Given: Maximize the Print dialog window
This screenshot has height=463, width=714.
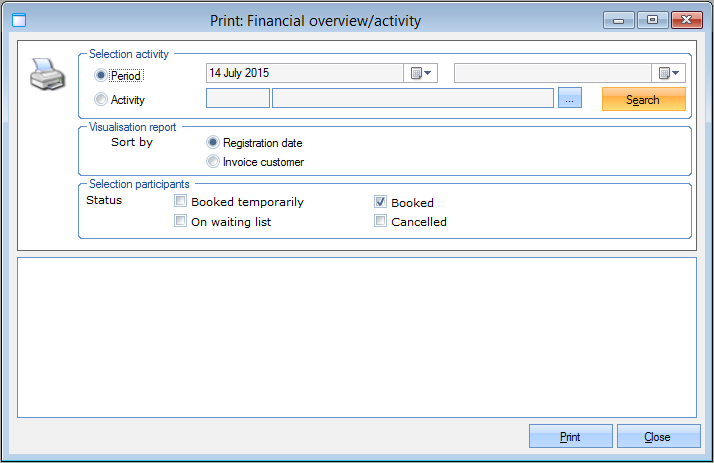Looking at the screenshot, I should (x=653, y=20).
